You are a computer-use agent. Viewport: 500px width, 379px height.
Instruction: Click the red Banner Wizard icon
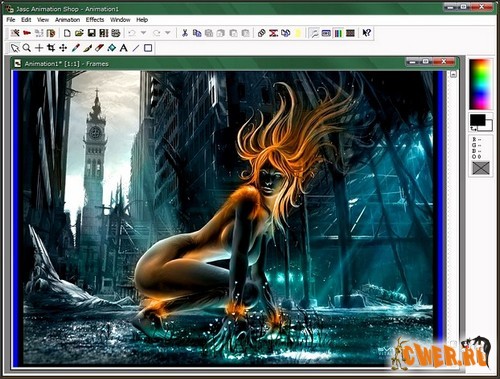point(27,33)
